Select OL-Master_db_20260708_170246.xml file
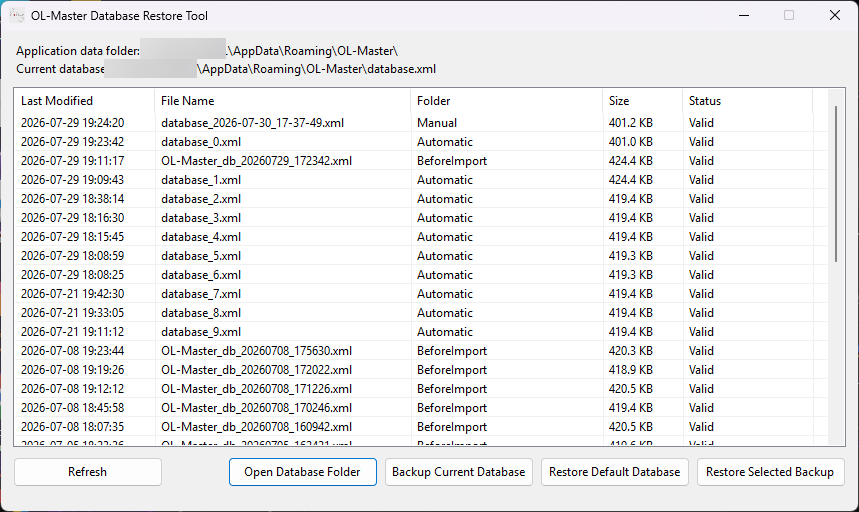Image resolution: width=859 pixels, height=512 pixels. (256, 408)
